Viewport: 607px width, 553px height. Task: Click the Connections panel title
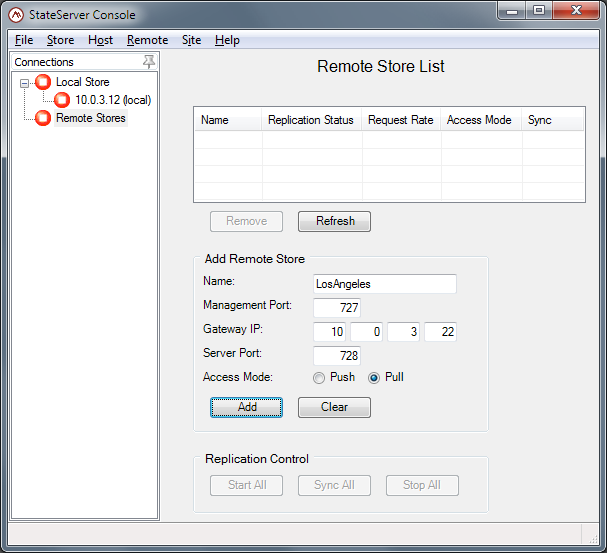pos(44,62)
